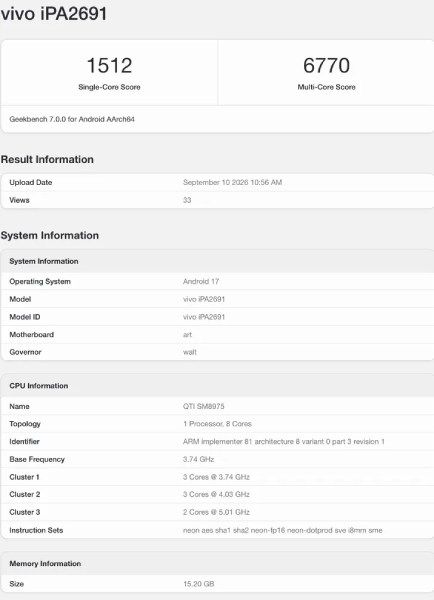Click the 'Result Information' heading
This screenshot has width=434, height=600.
tap(47, 160)
